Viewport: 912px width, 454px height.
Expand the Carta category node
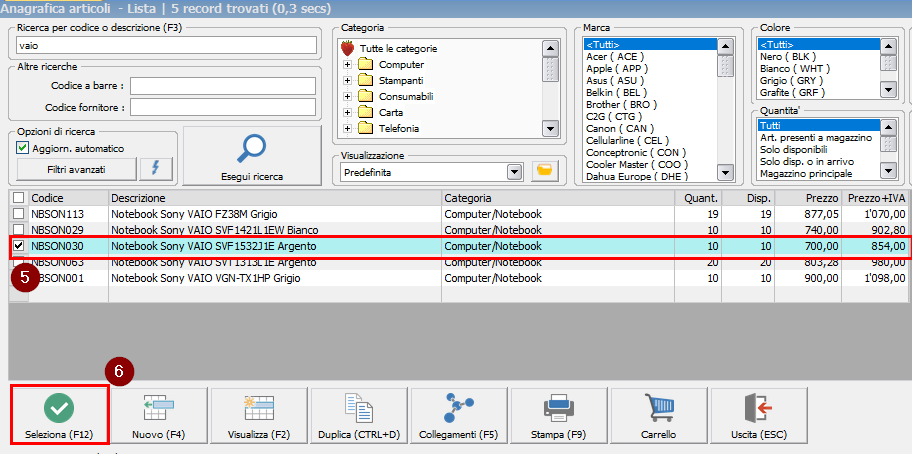347,112
